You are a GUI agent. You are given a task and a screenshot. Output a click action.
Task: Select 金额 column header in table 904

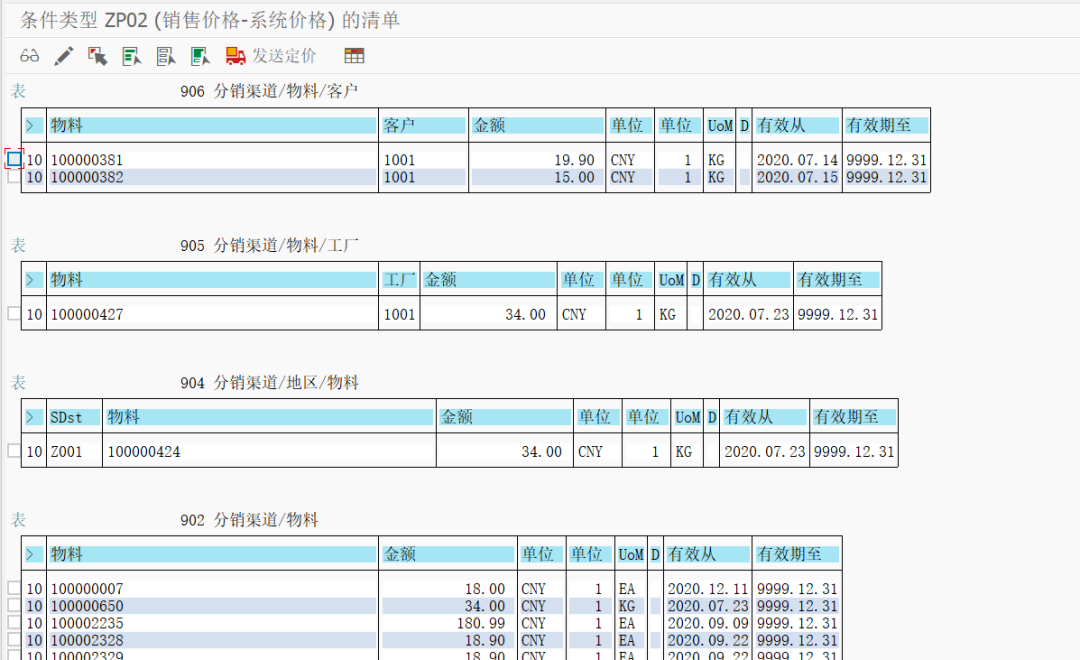coord(505,417)
